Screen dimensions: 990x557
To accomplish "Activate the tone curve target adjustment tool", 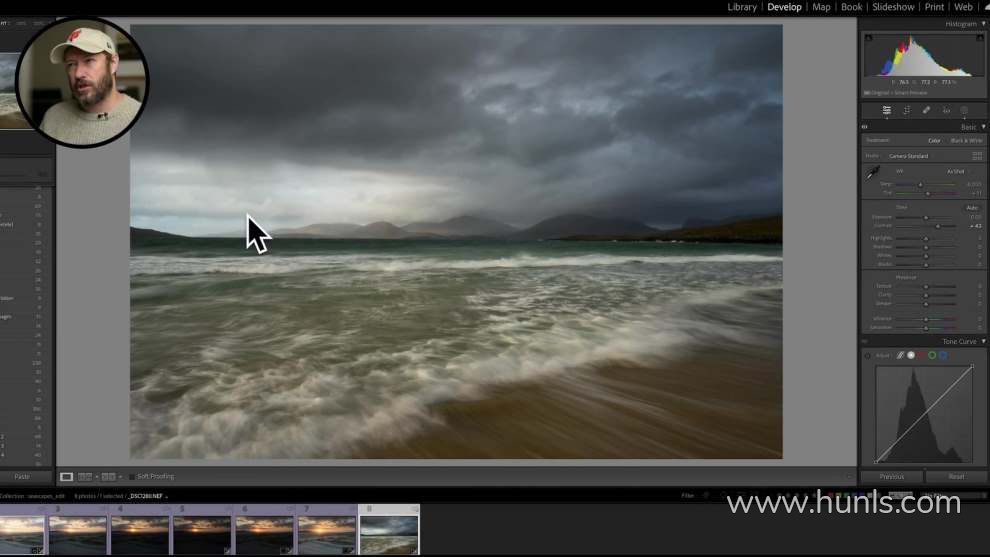I will coord(868,356).
